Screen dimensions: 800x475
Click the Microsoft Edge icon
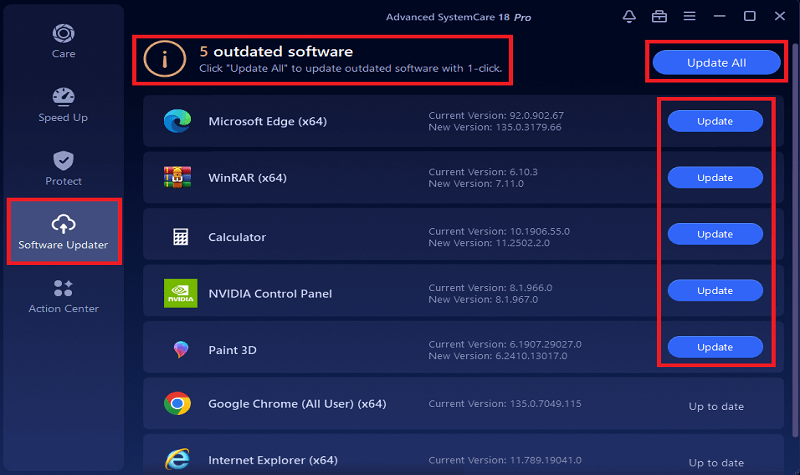click(x=178, y=121)
